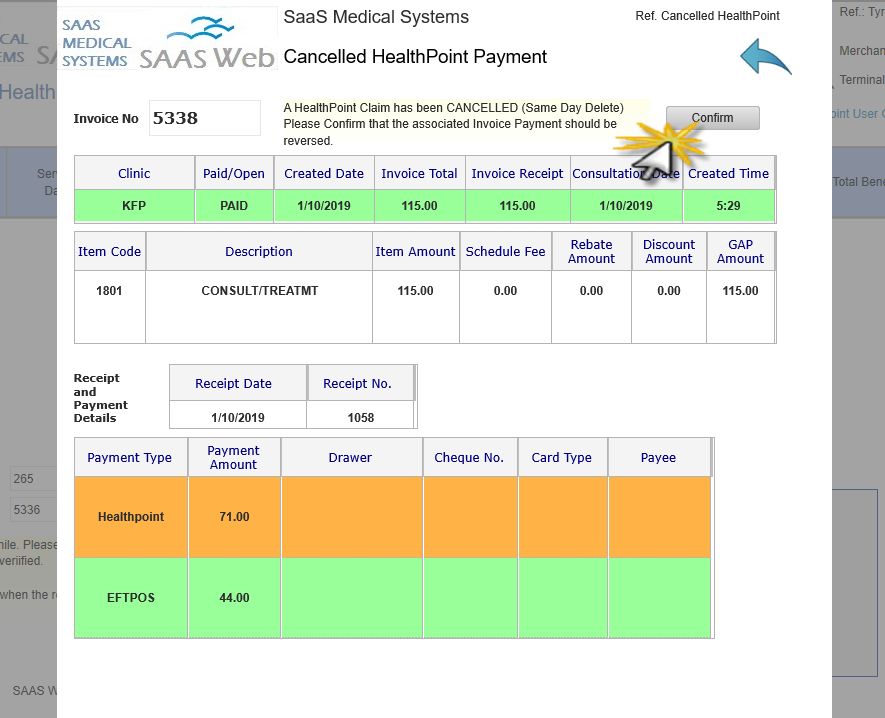Viewport: 885px width, 718px height.
Task: Select the Discount Amount column header
Action: 669,251
